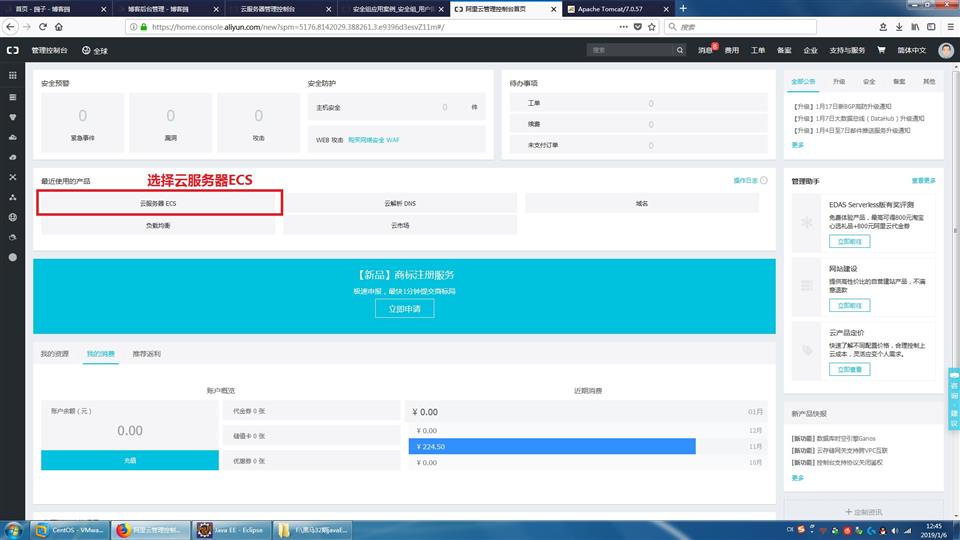This screenshot has width=960, height=540.
Task: Click the list icon in left sidebar
Action: point(12,97)
